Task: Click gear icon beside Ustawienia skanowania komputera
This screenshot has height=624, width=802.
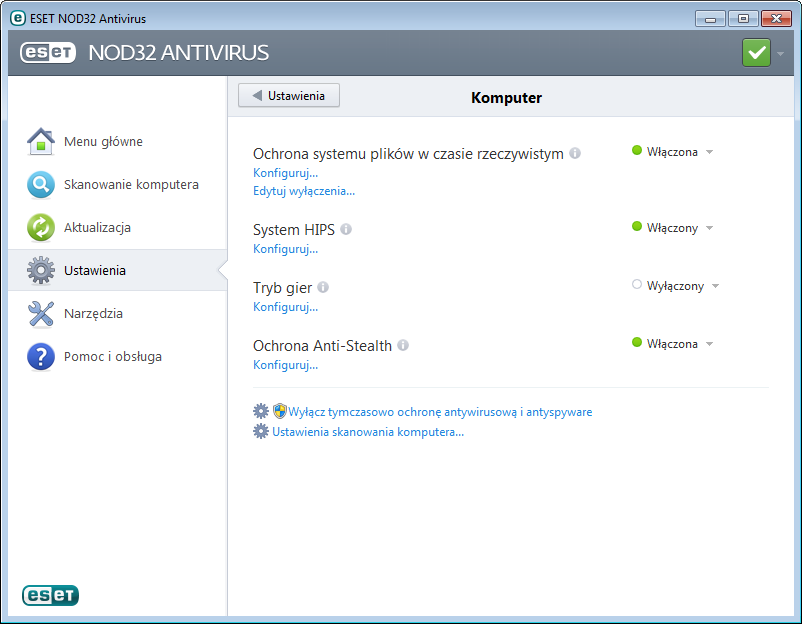Action: pos(261,431)
